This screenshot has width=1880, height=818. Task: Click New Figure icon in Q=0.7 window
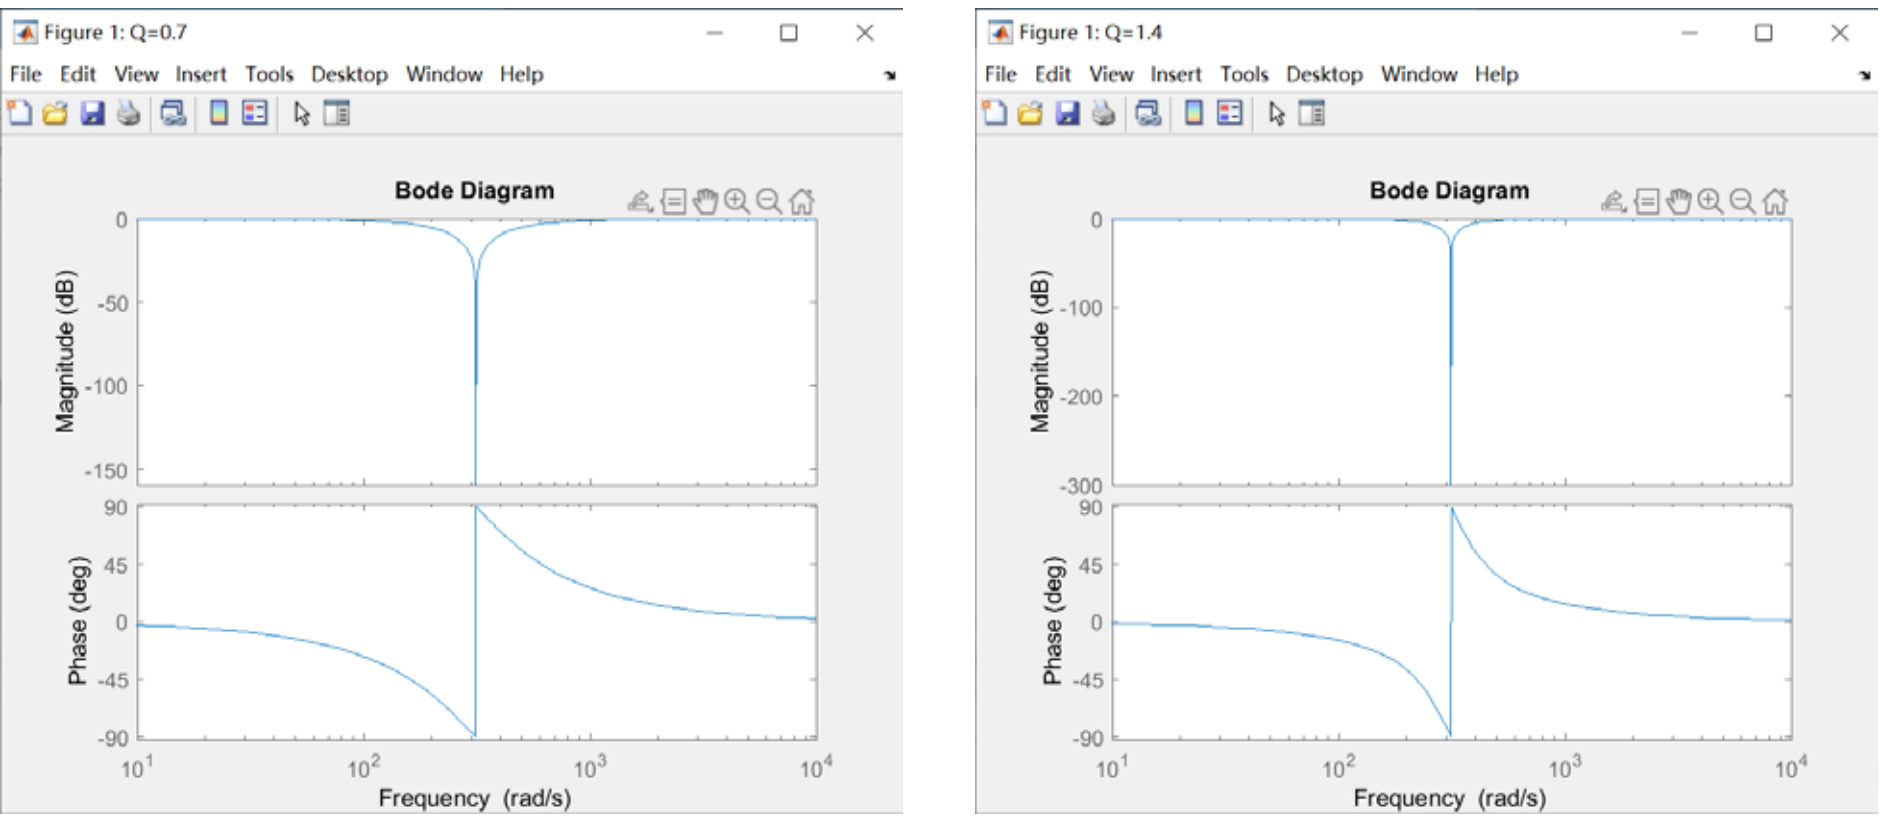20,114
